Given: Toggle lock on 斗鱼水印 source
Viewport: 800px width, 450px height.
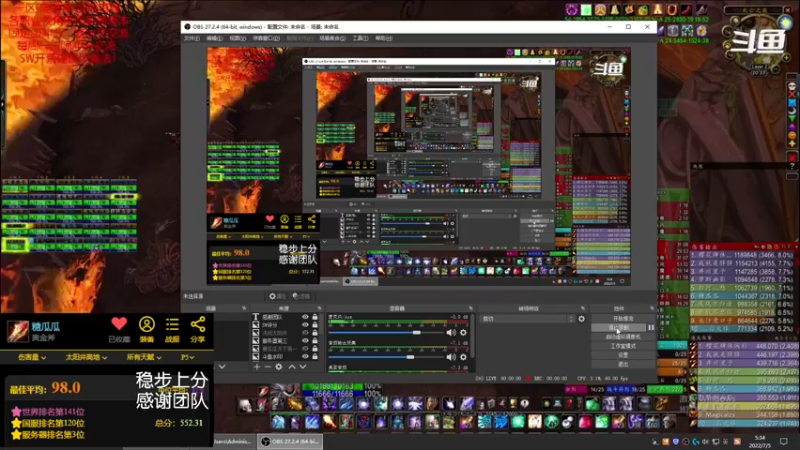Looking at the screenshot, I should [315, 356].
